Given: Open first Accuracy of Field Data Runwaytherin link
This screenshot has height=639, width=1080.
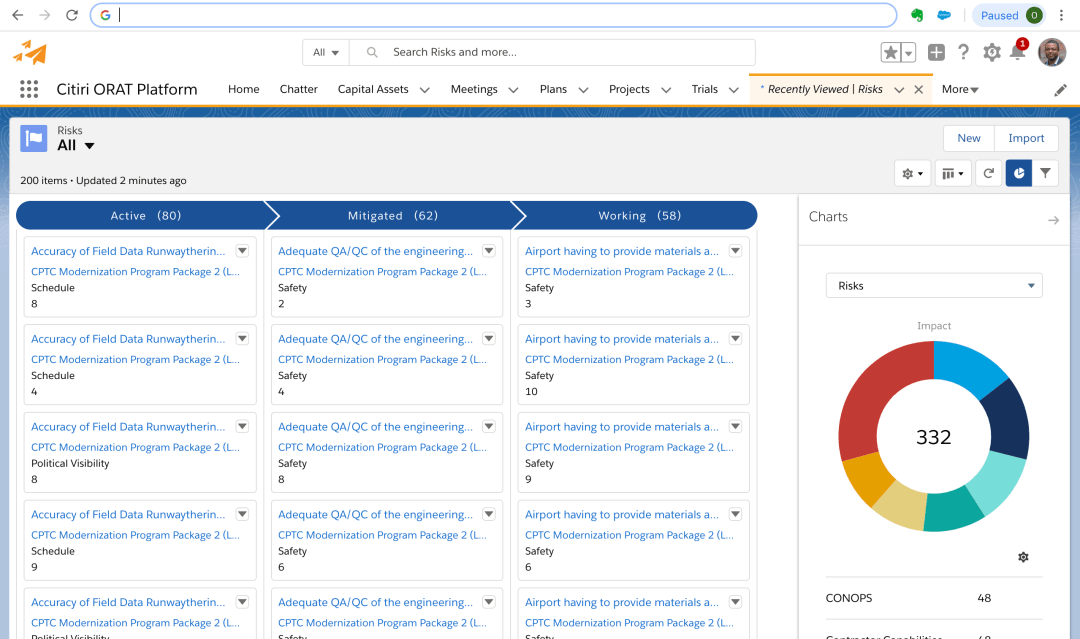Looking at the screenshot, I should [x=128, y=251].
